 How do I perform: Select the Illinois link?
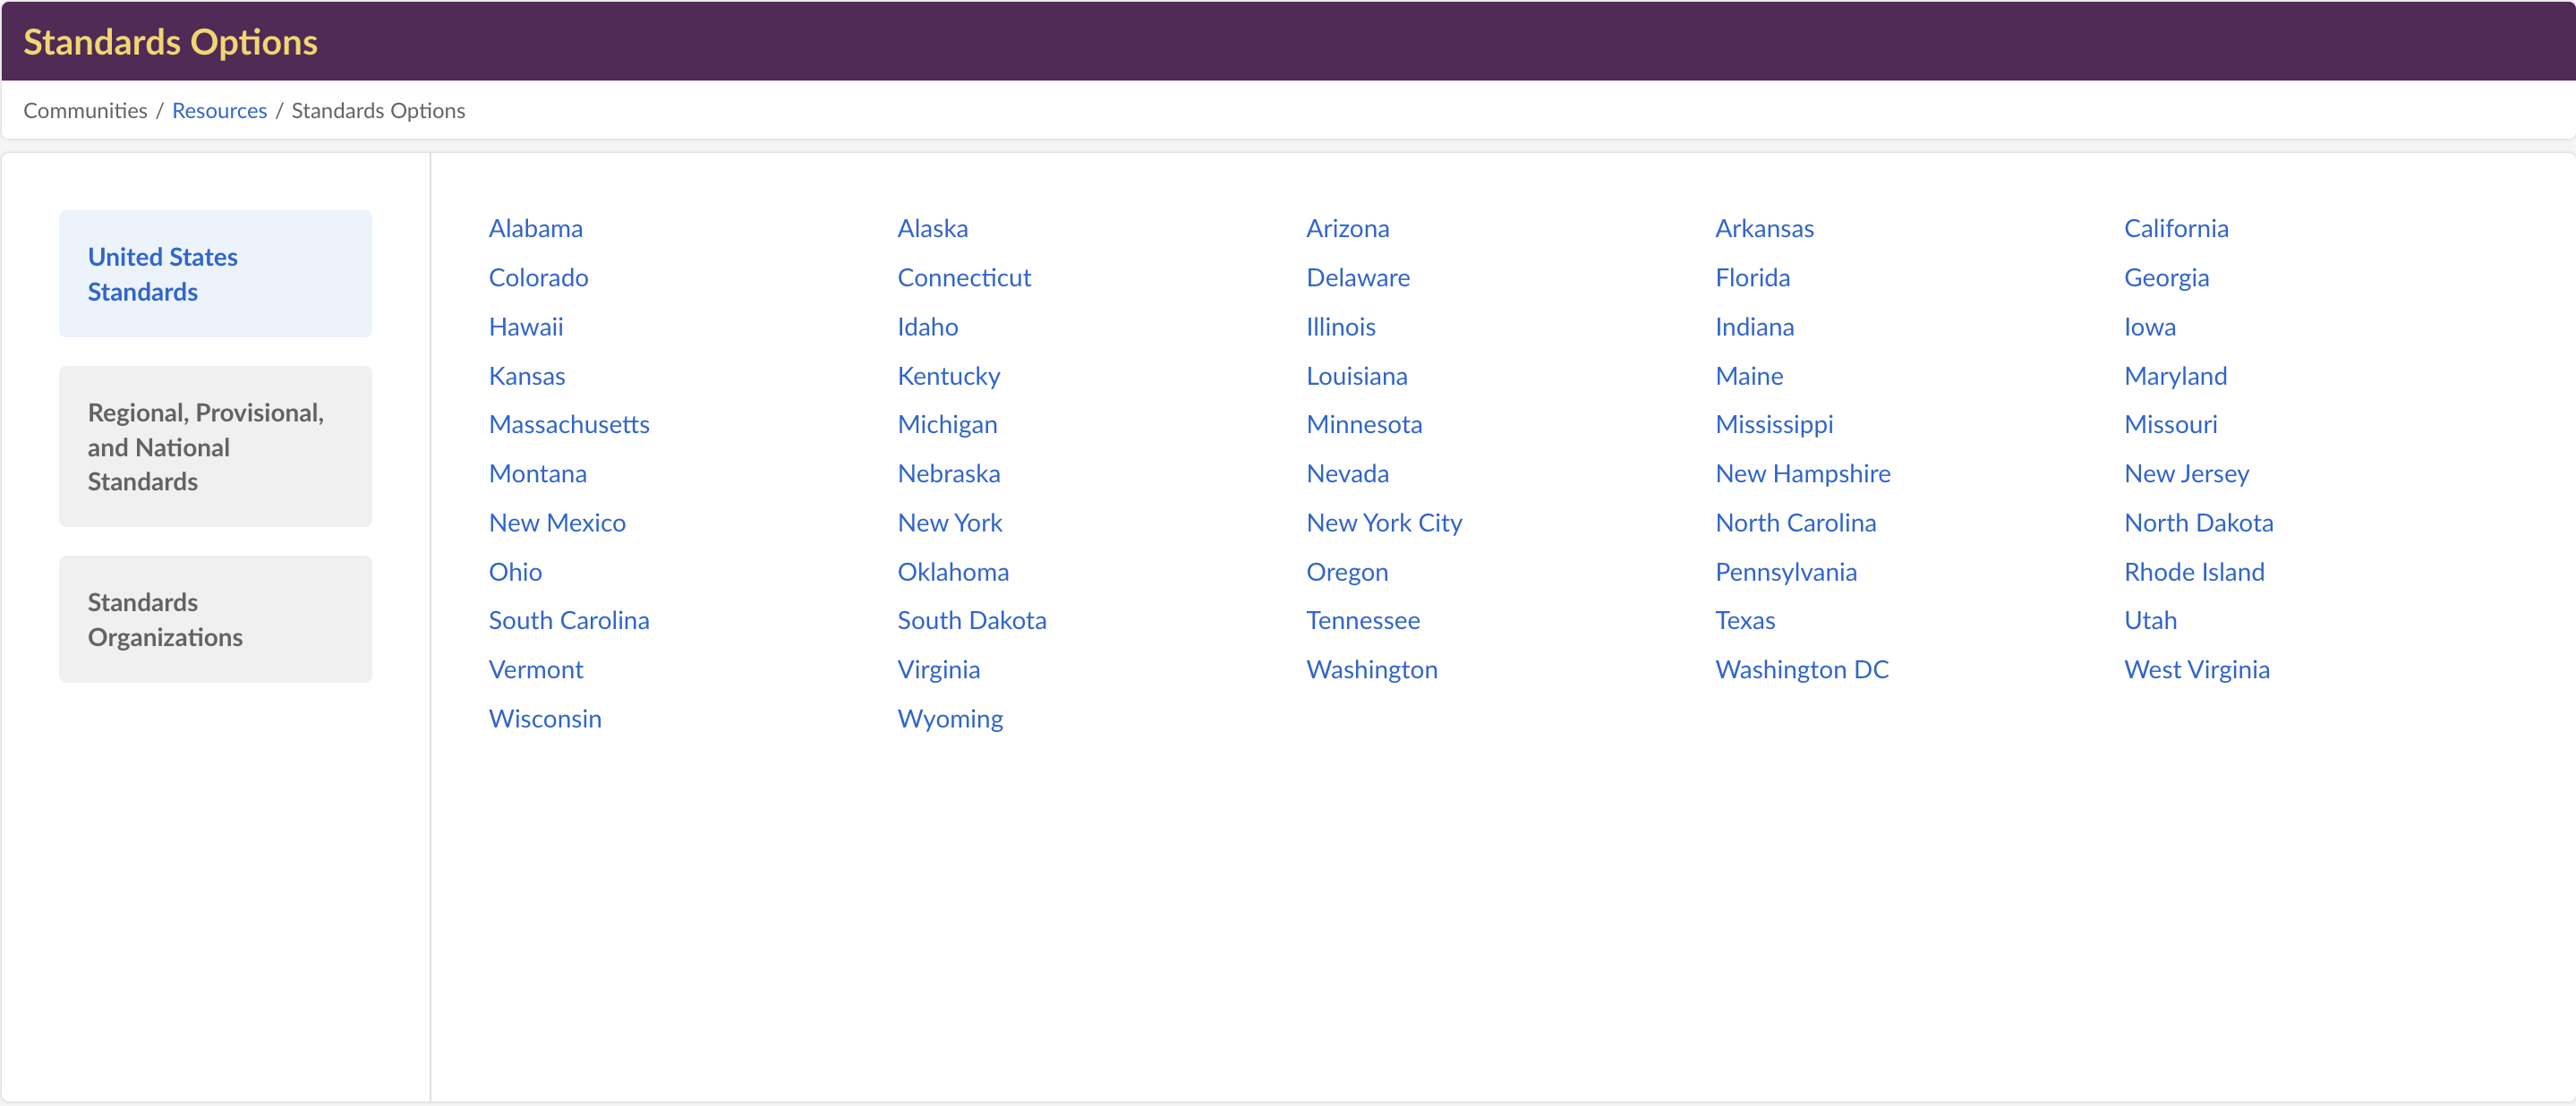click(1340, 326)
